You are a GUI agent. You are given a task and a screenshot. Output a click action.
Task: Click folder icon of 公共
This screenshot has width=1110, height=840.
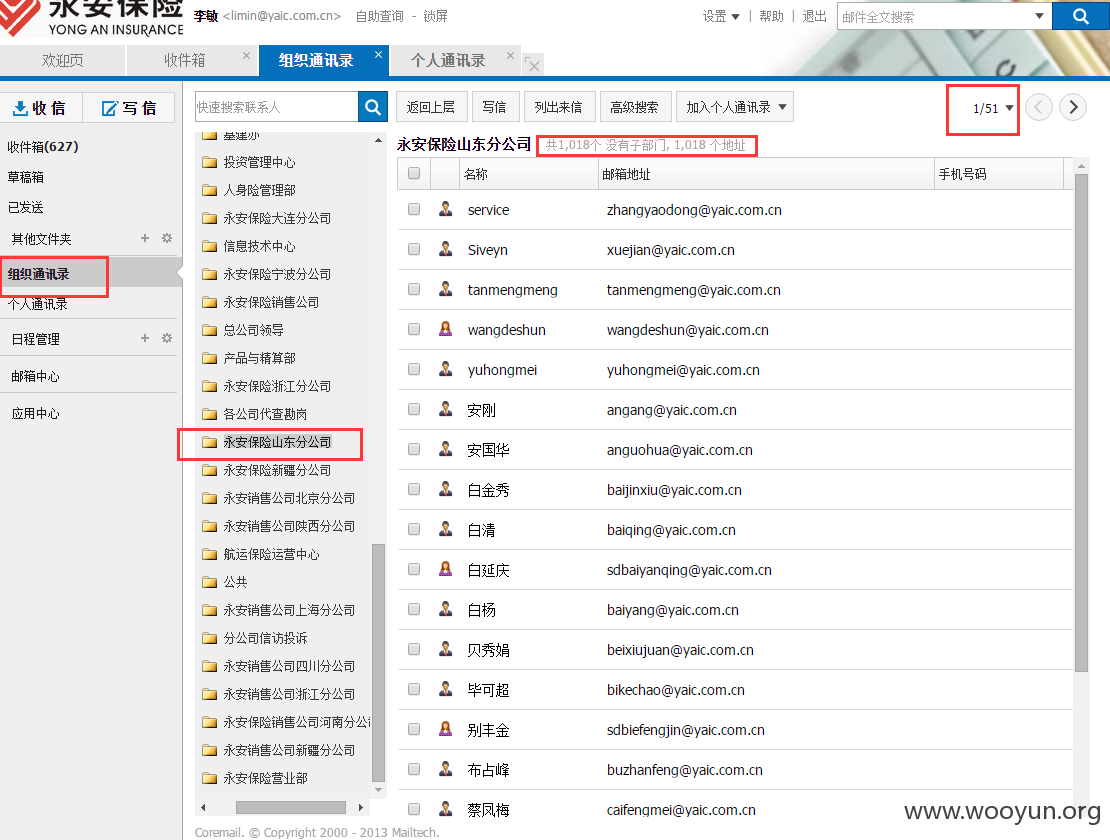click(x=209, y=582)
